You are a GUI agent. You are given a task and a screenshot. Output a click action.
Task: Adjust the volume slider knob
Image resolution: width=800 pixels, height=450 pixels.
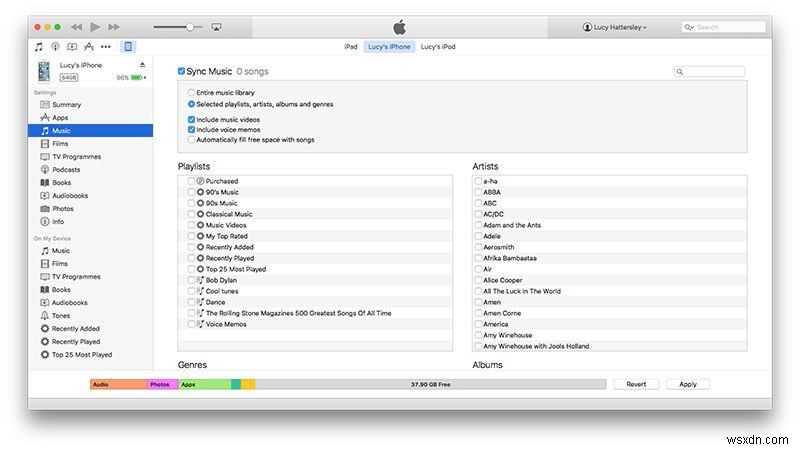point(190,27)
